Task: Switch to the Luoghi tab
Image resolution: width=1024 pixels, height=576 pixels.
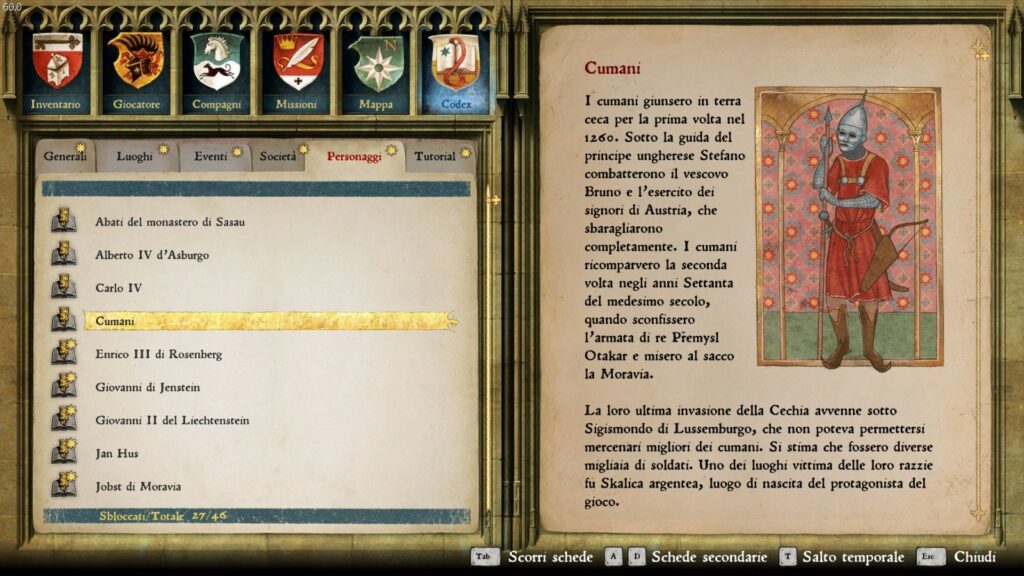Action: [136, 156]
